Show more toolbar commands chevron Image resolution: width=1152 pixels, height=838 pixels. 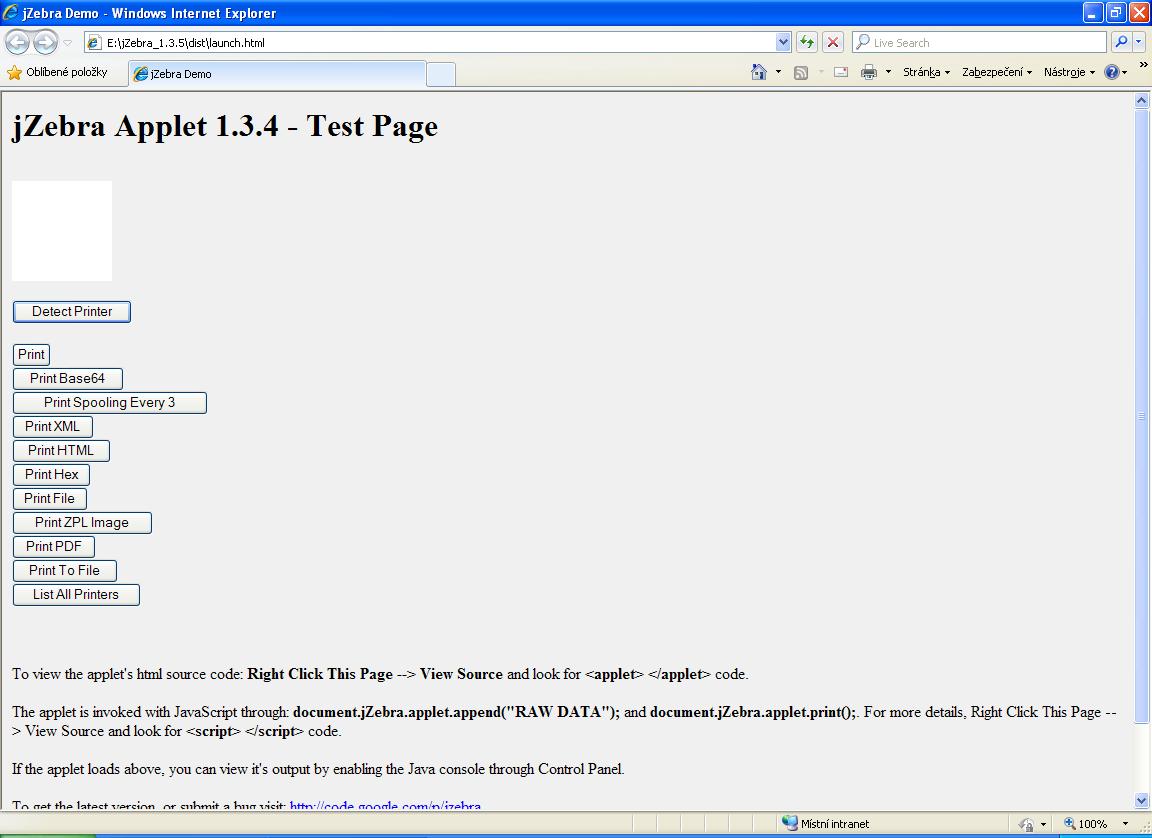(x=1143, y=65)
